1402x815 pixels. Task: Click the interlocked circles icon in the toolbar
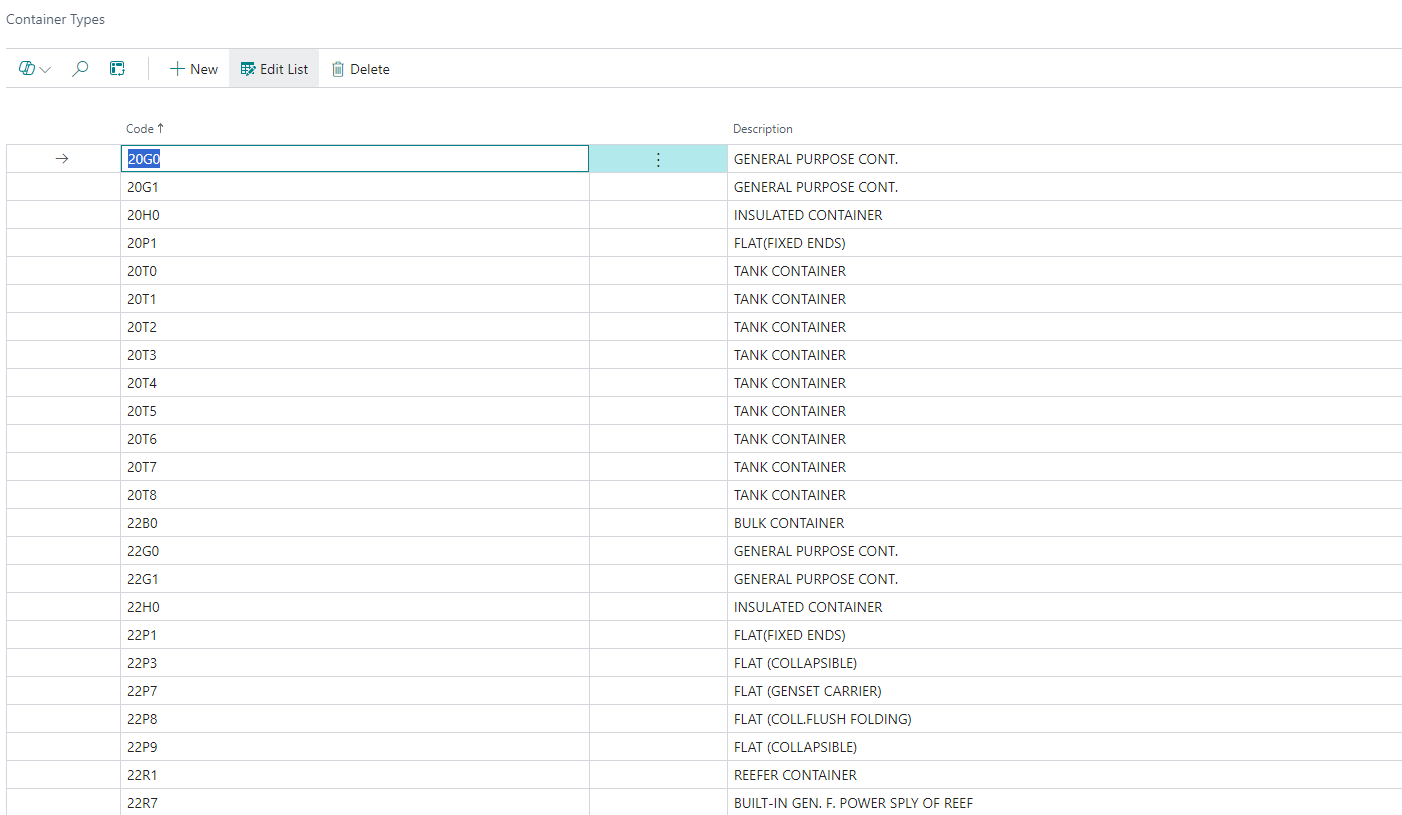click(25, 68)
